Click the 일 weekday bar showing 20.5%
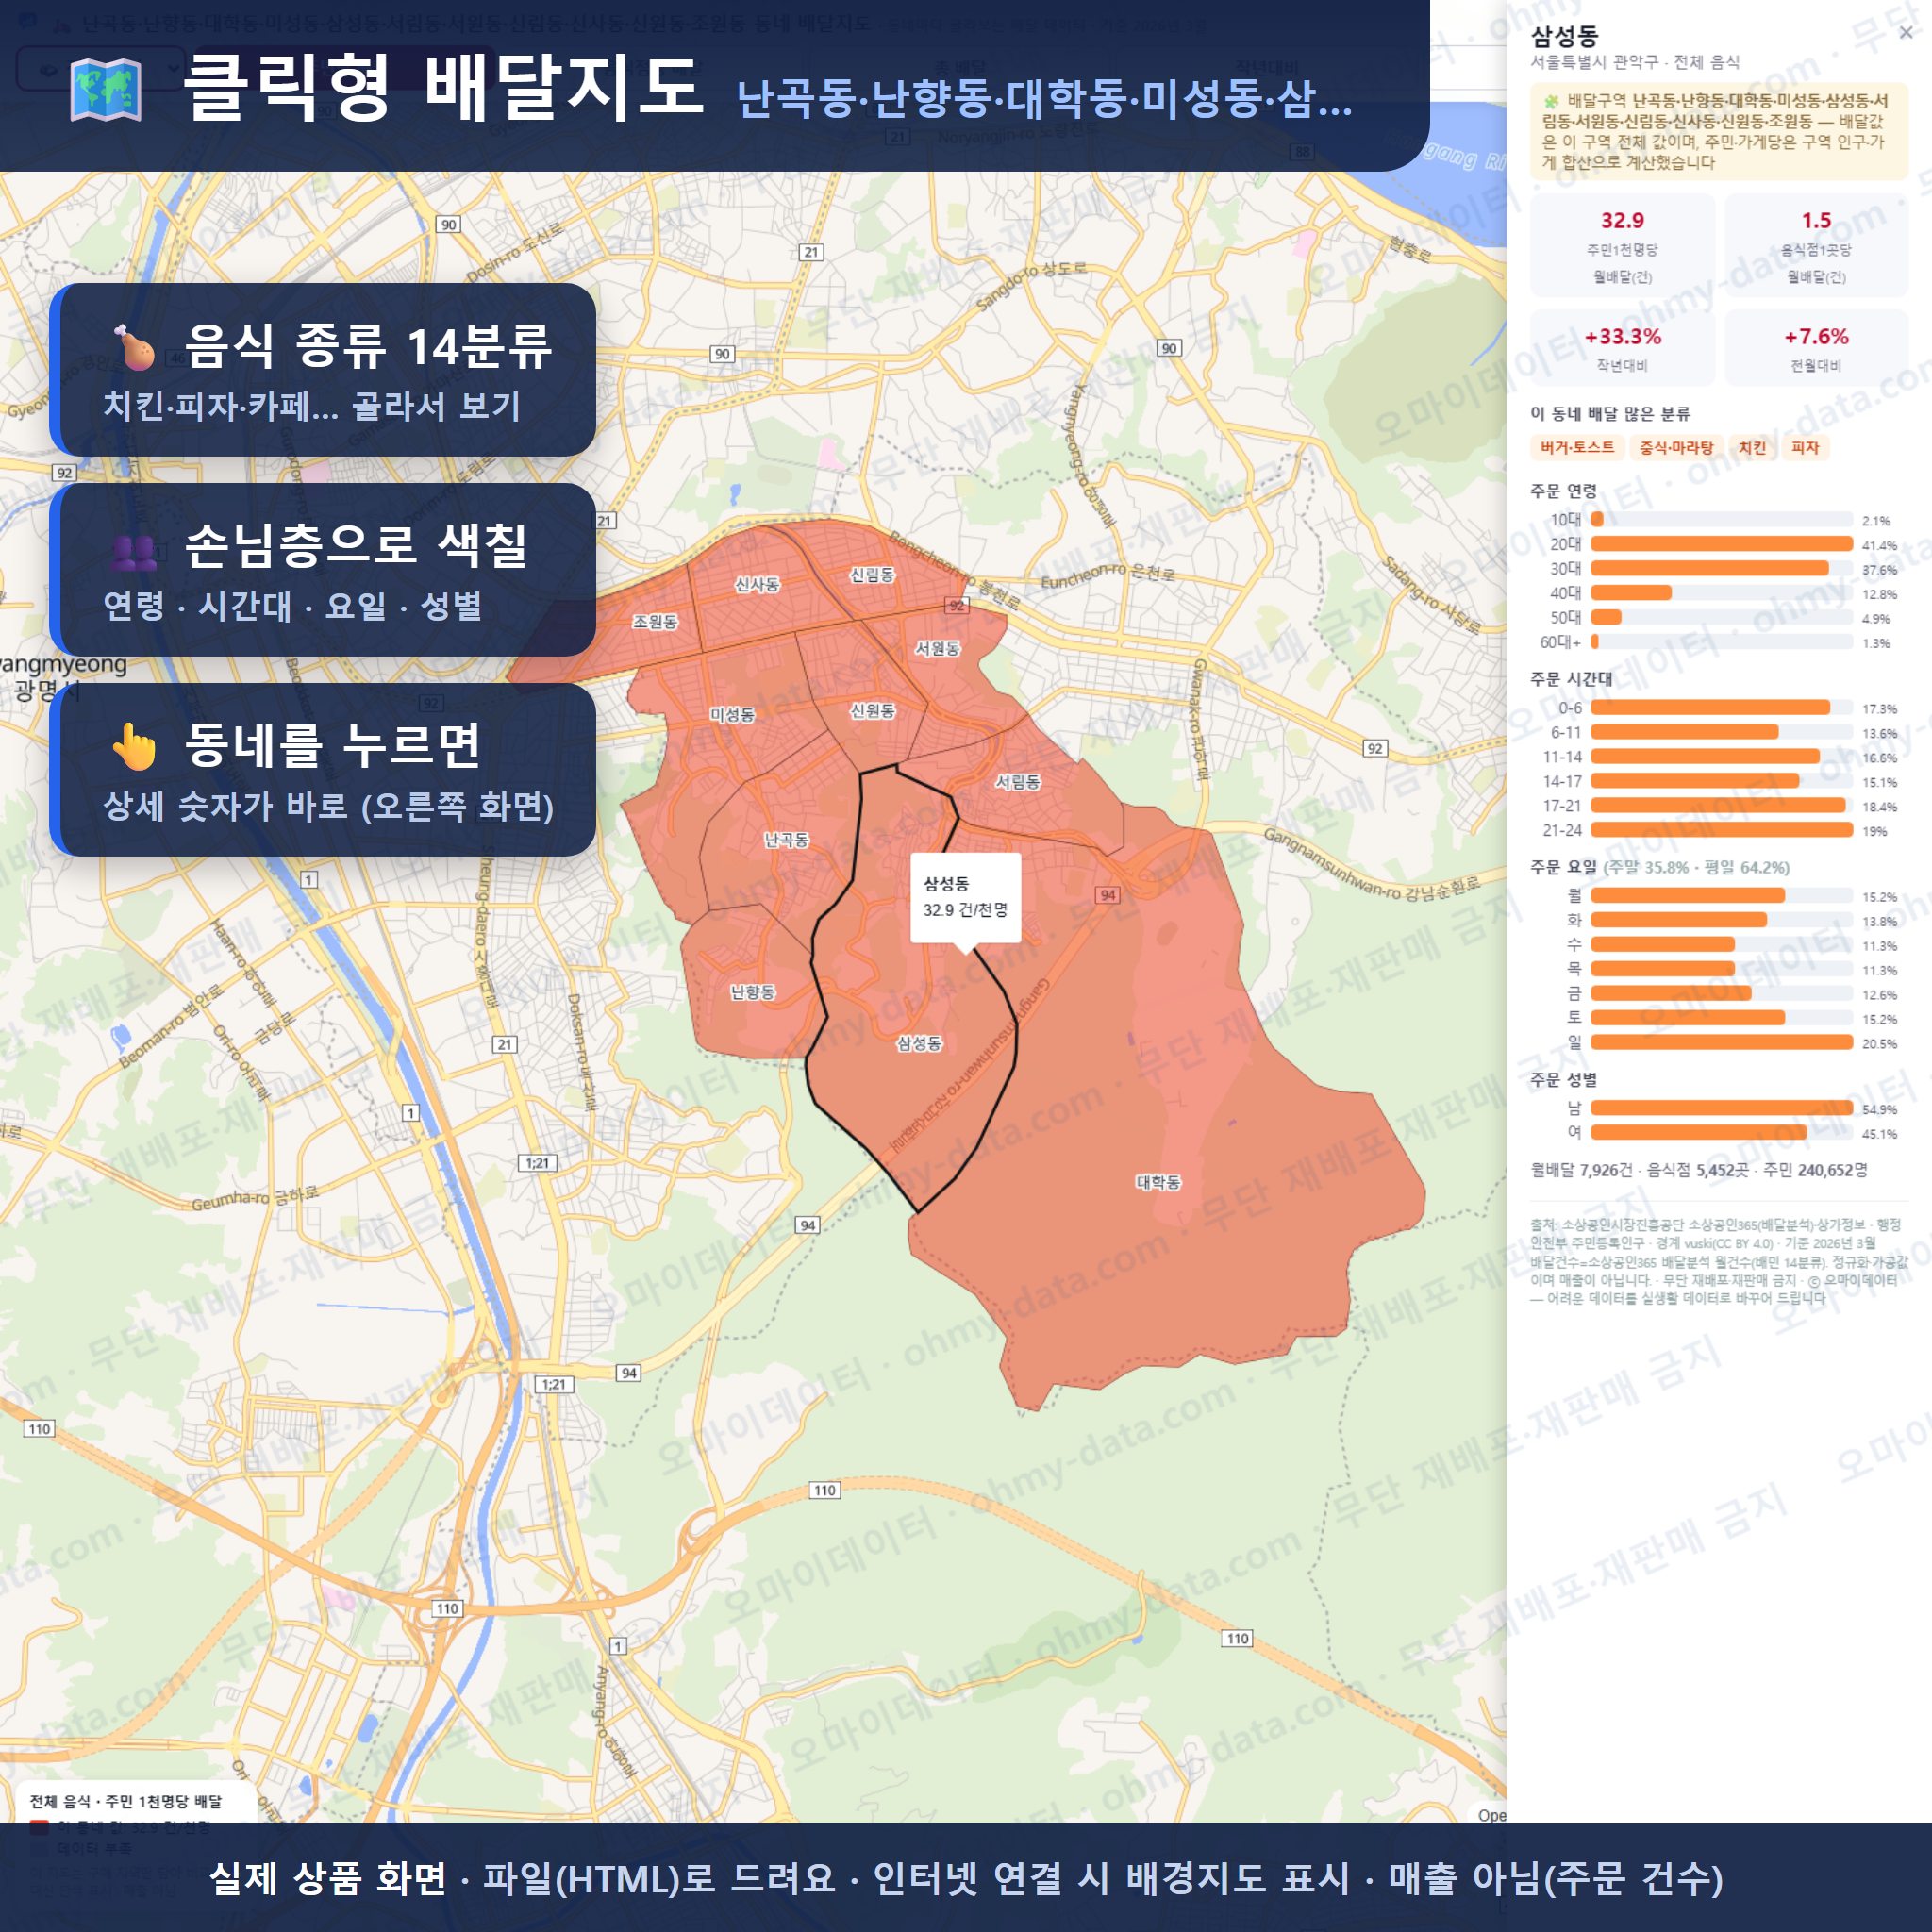Image resolution: width=1932 pixels, height=1932 pixels. 1721,1042
